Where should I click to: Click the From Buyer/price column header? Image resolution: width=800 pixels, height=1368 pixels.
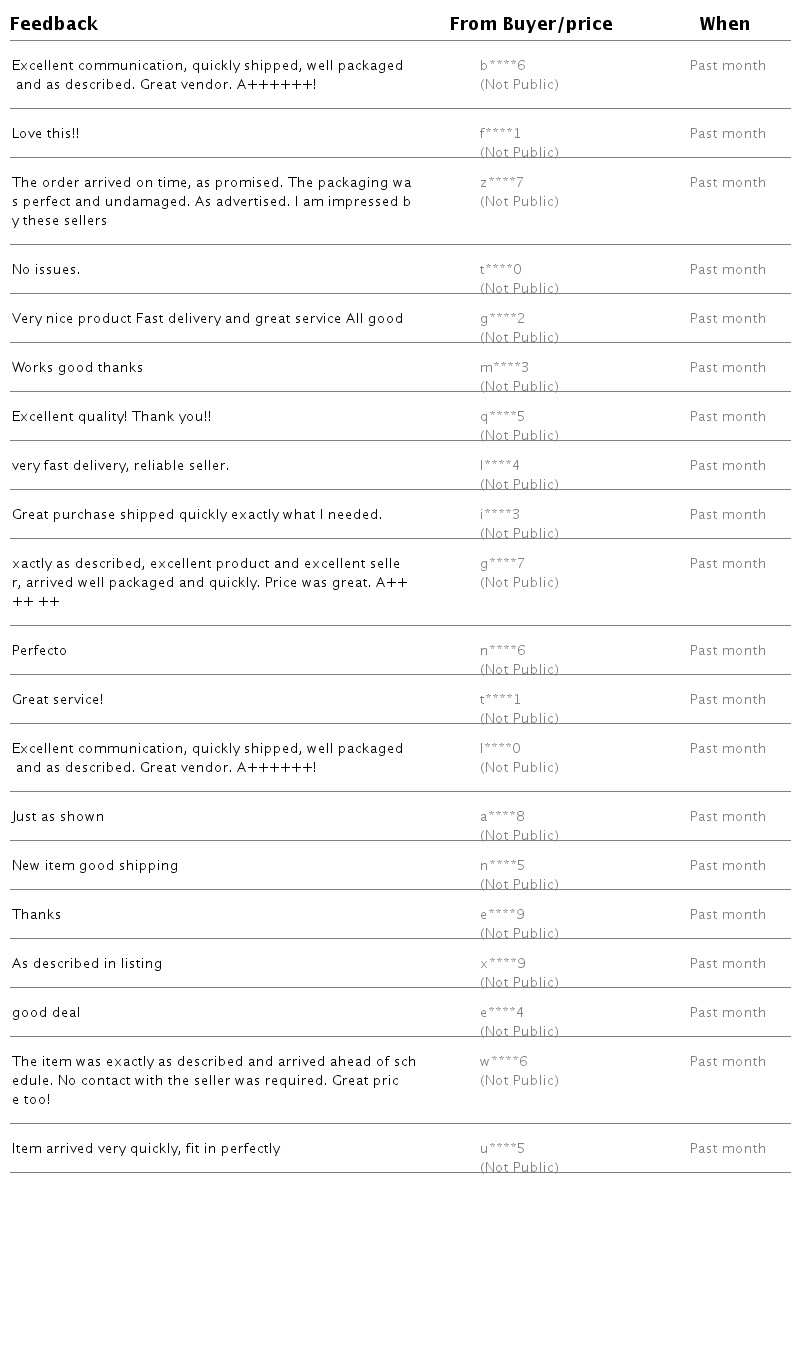530,24
